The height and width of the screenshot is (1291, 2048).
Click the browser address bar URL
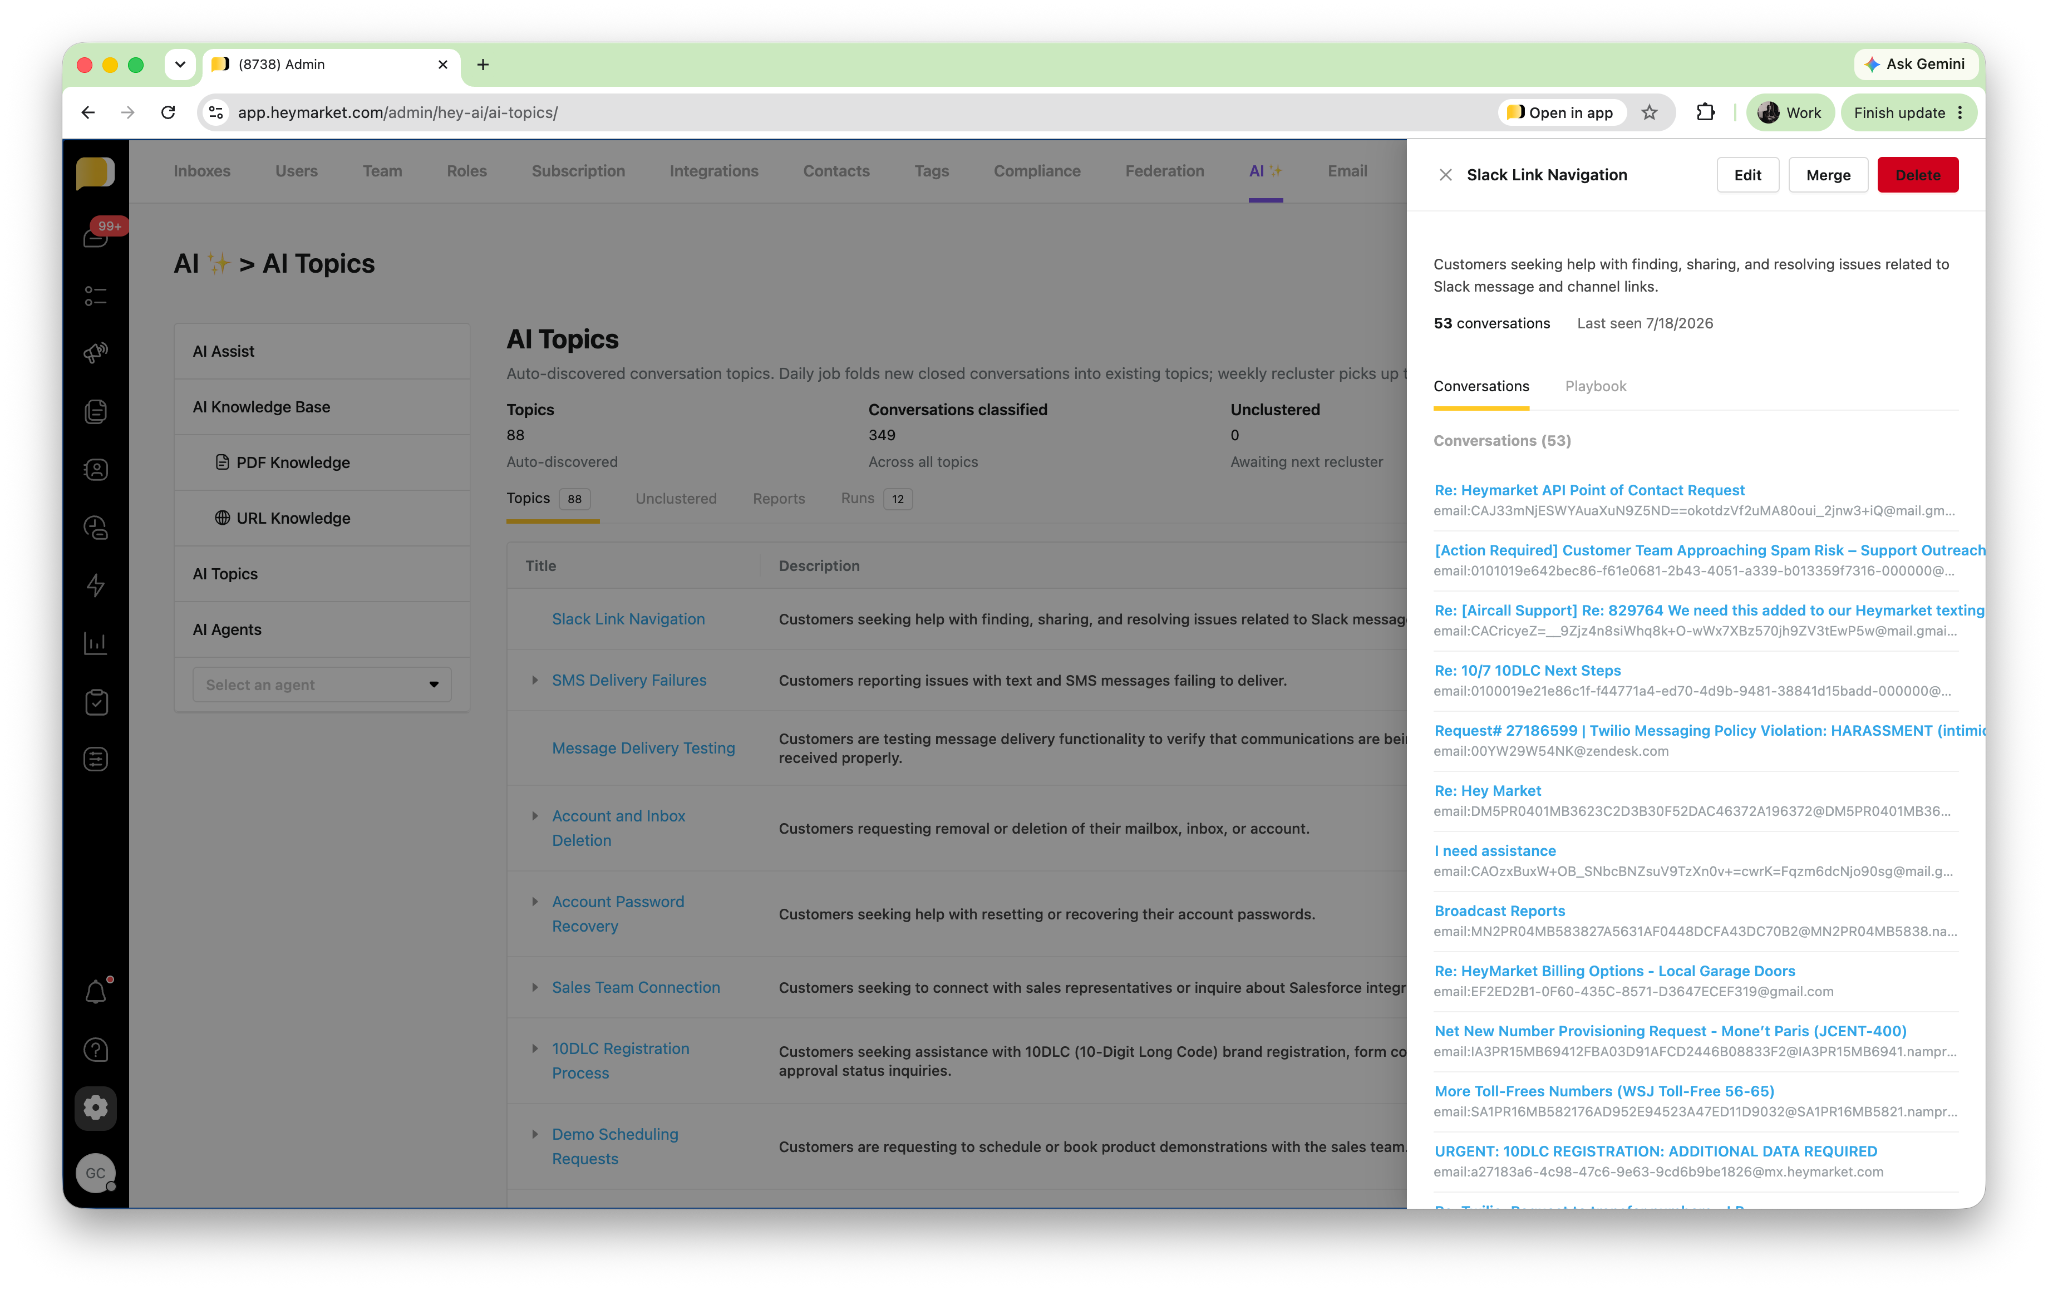click(x=398, y=113)
